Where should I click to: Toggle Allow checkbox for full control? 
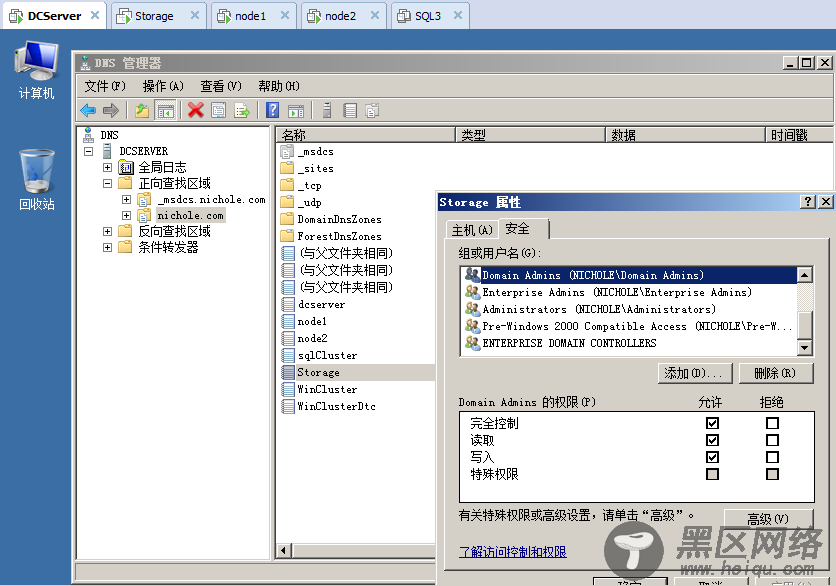coord(712,423)
